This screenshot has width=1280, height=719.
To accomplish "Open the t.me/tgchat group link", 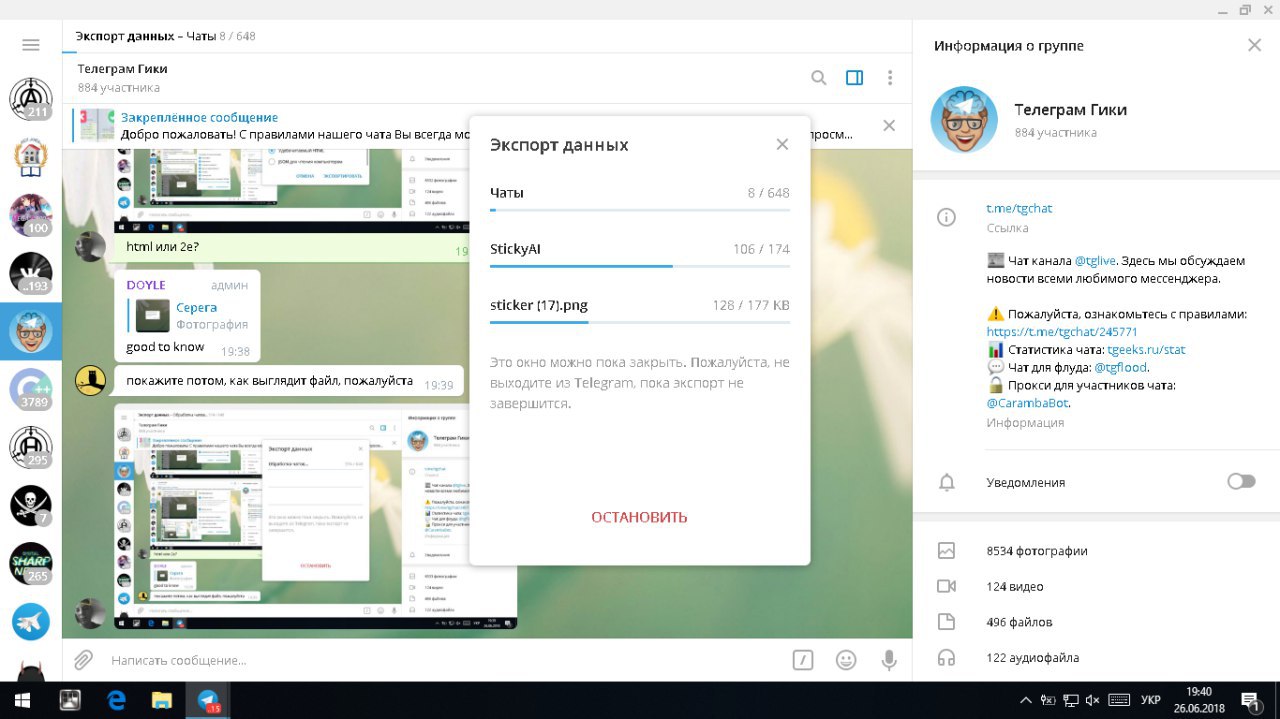I will tap(1019, 208).
